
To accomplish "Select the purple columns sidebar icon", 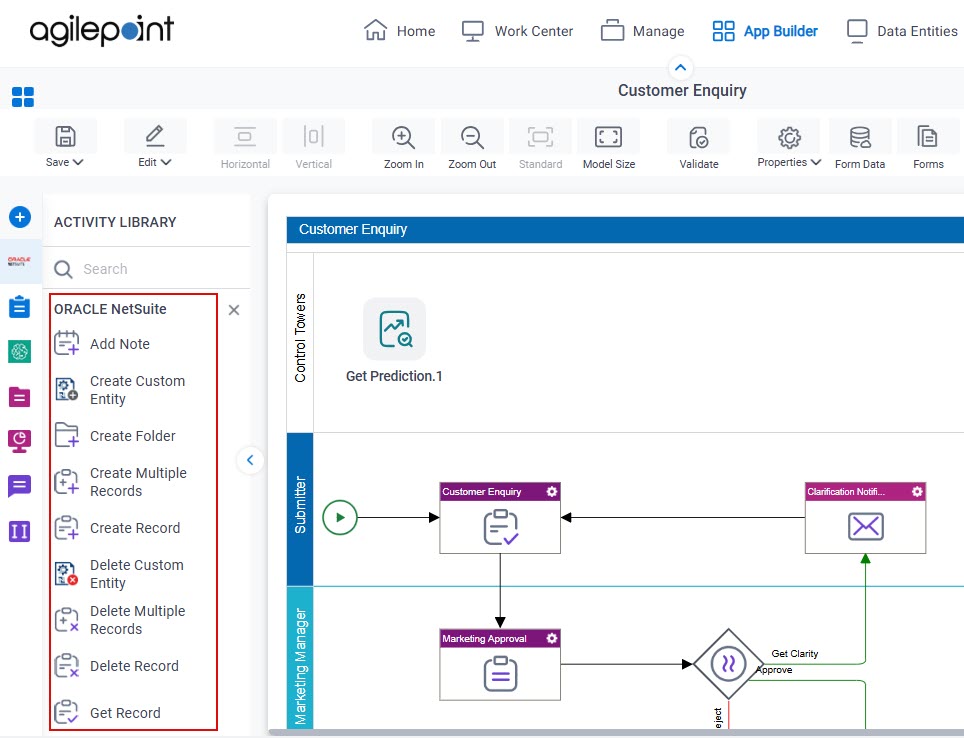I will tap(20, 531).
